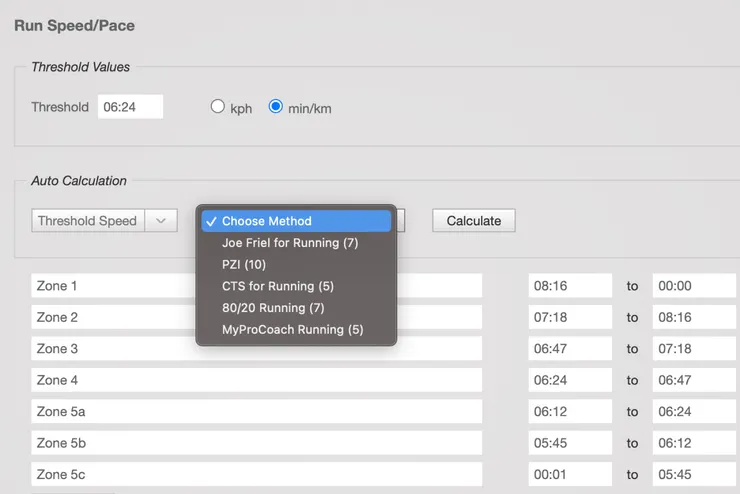This screenshot has height=494, width=740.
Task: Click Zone 5a end pace 06:24
Action: tap(694, 411)
